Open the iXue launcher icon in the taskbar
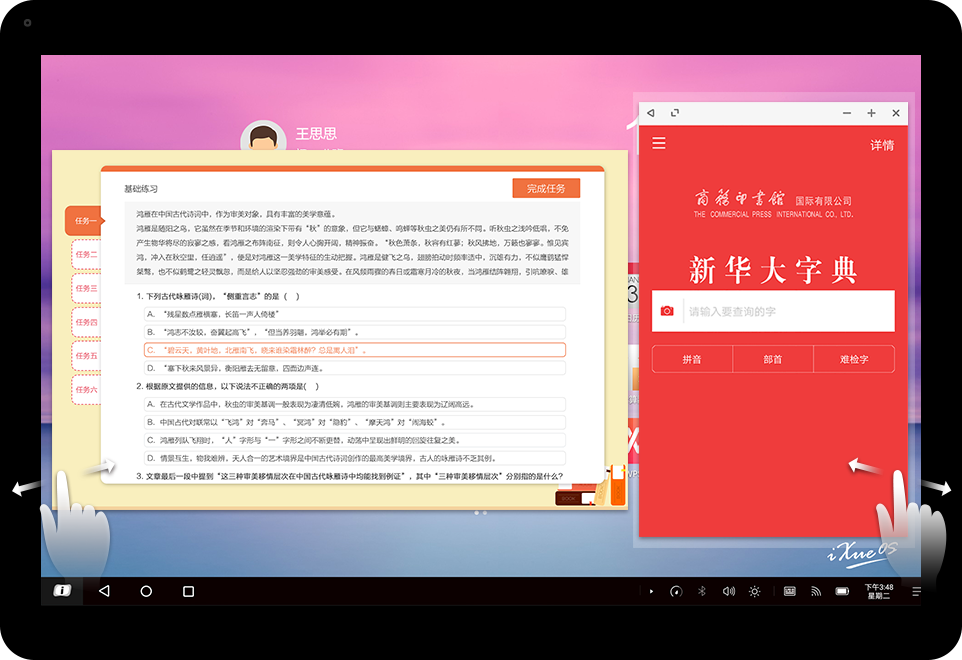The image size is (962, 660). coord(62,591)
